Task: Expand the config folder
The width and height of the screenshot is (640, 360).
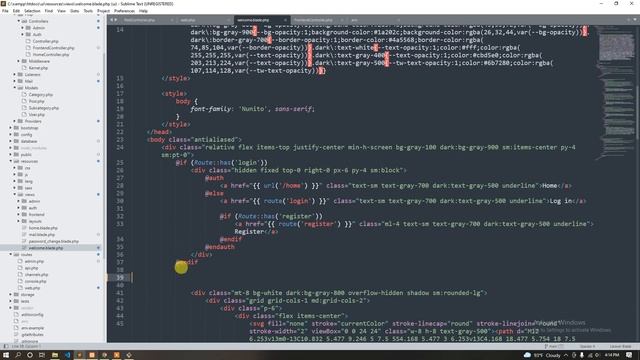Action: (x=11, y=134)
